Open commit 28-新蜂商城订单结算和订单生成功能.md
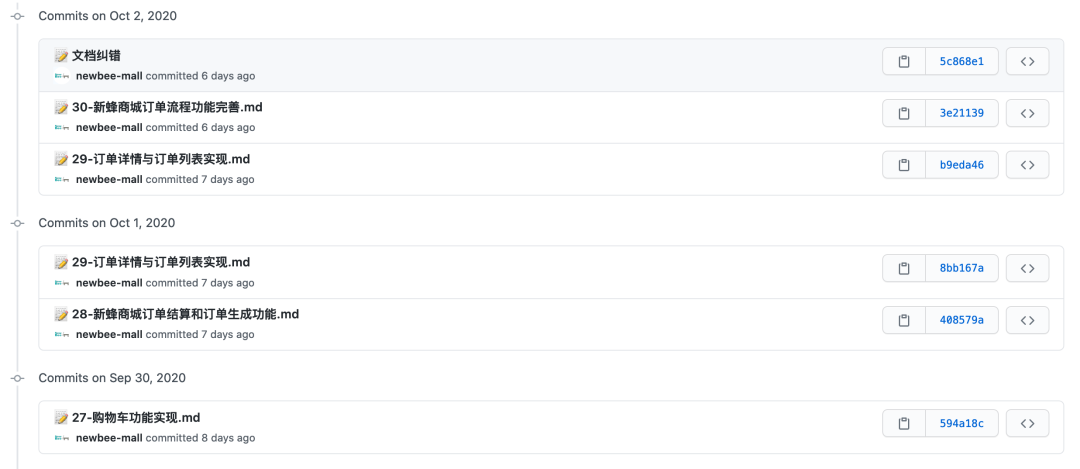Image resolution: width=1080 pixels, height=469 pixels. pyautogui.click(x=185, y=314)
